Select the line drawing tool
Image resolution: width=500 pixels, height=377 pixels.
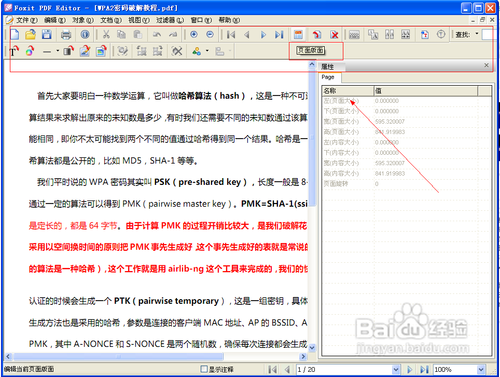click(x=47, y=51)
